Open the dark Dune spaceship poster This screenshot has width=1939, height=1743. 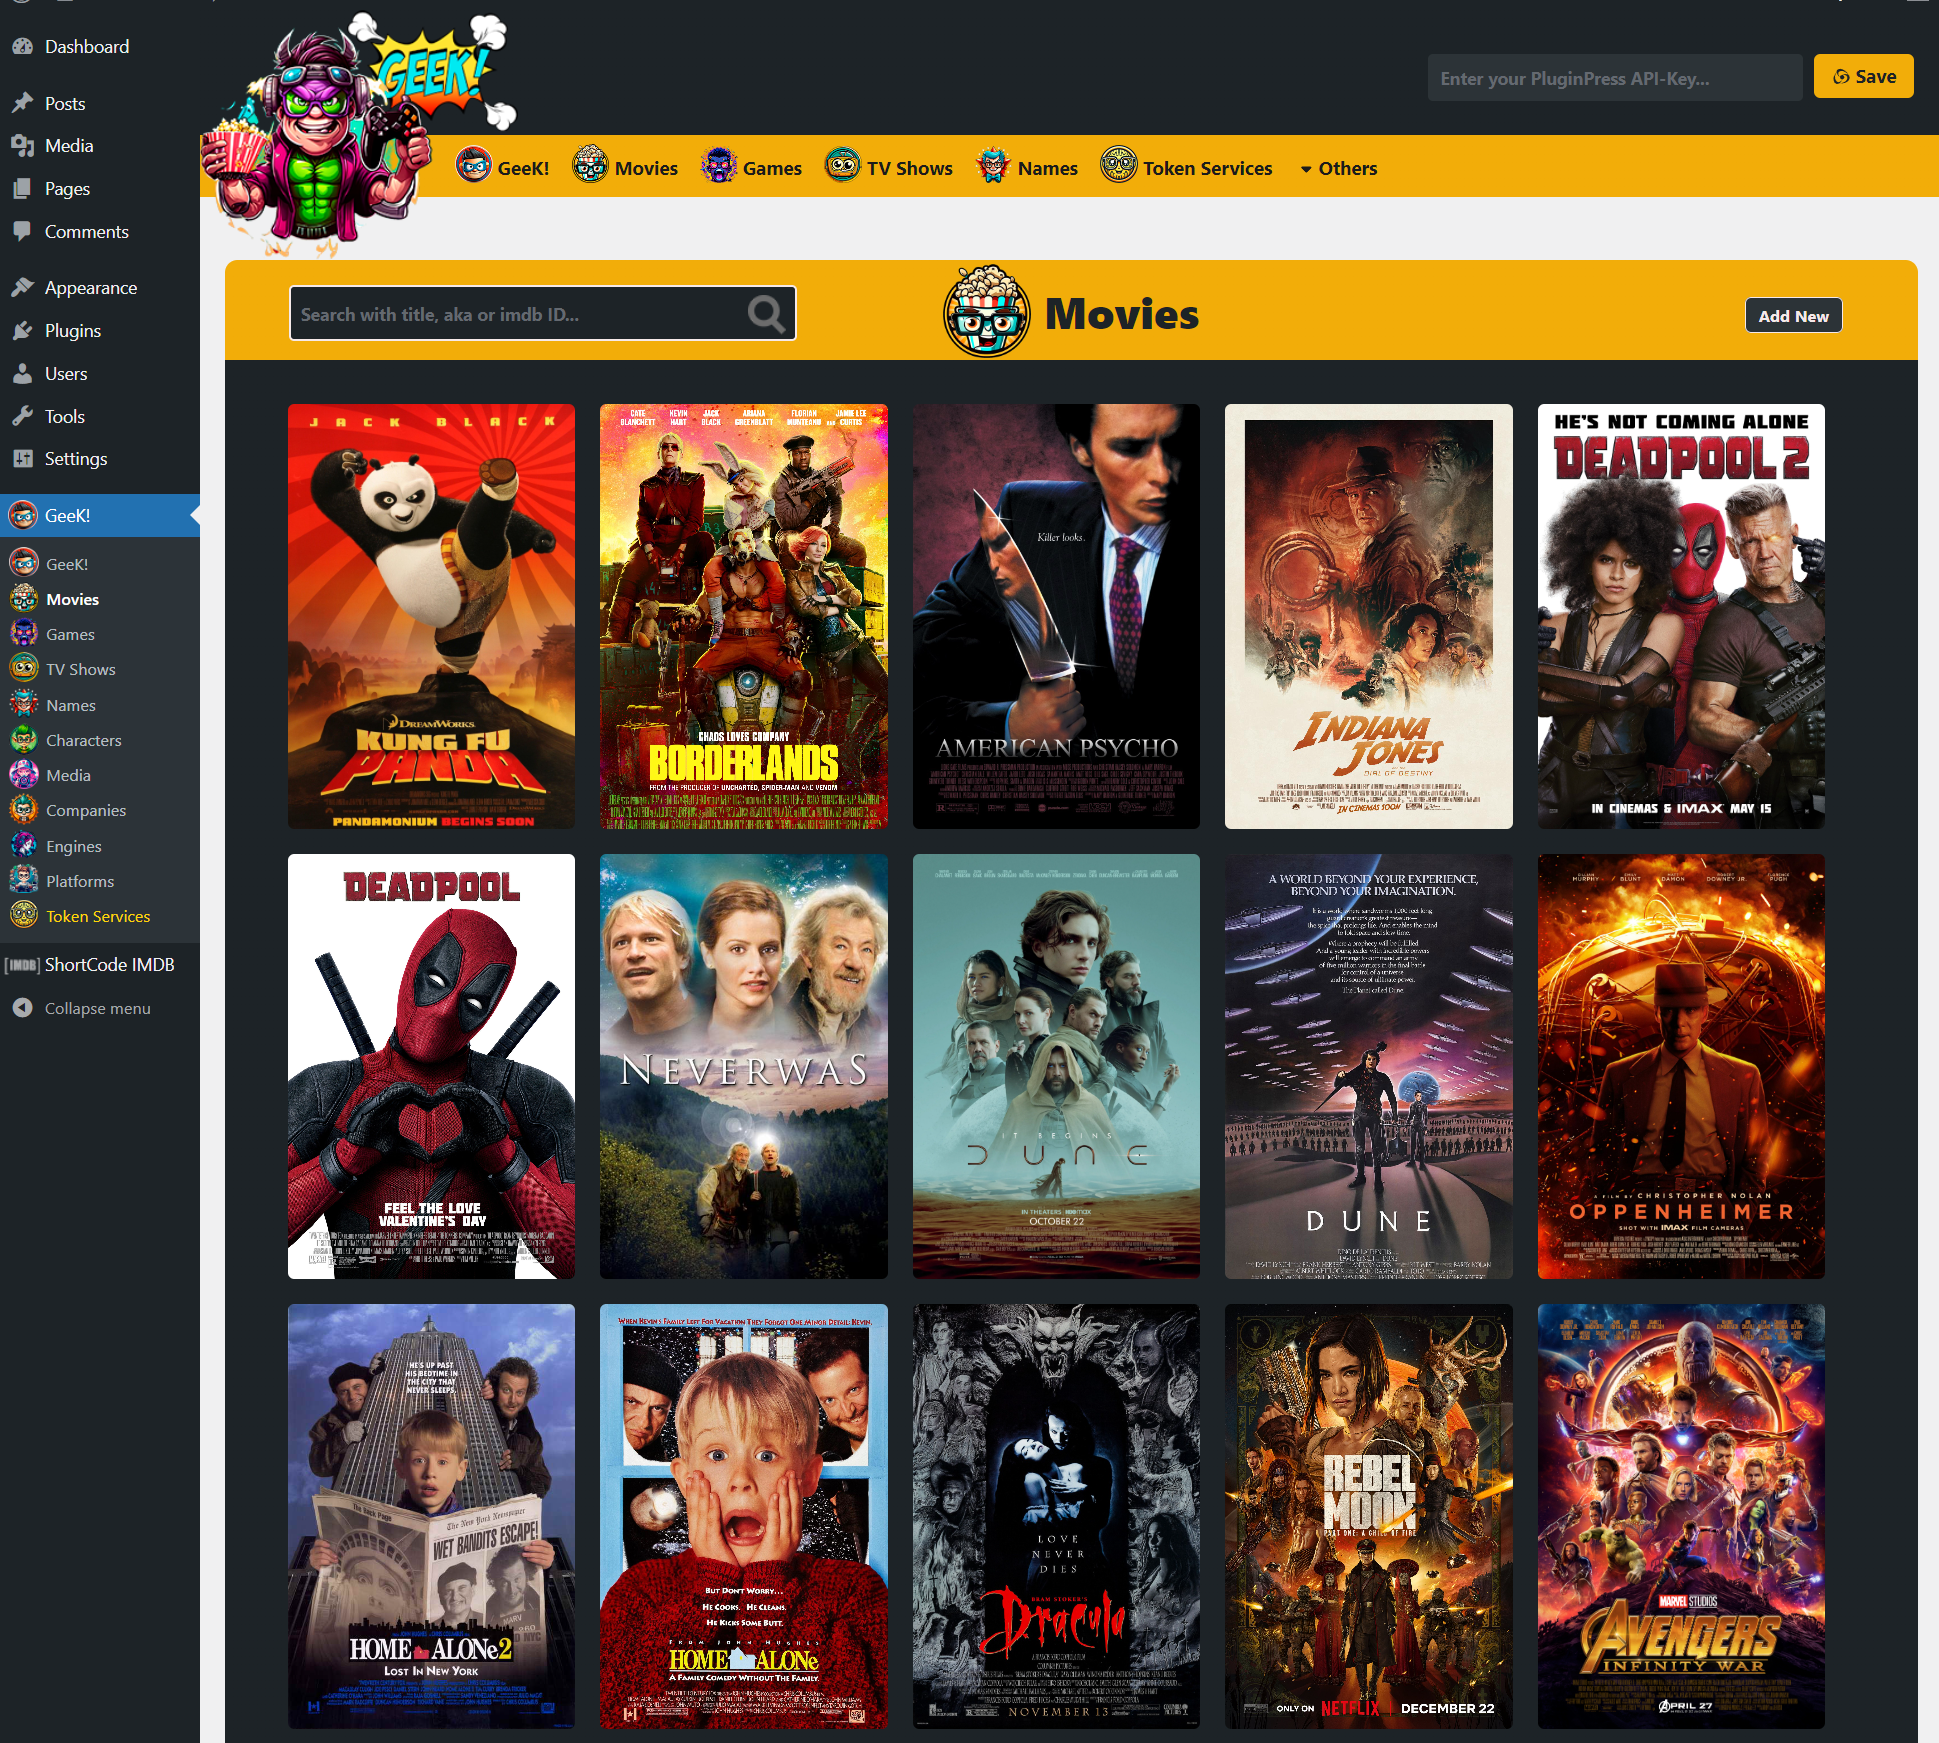coord(1368,1066)
